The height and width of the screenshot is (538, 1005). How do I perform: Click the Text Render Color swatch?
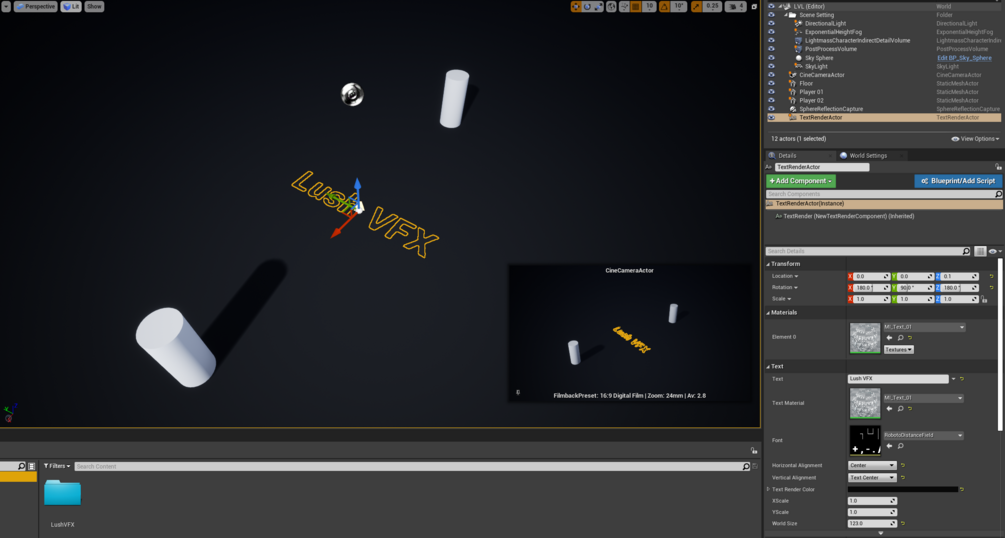click(902, 489)
